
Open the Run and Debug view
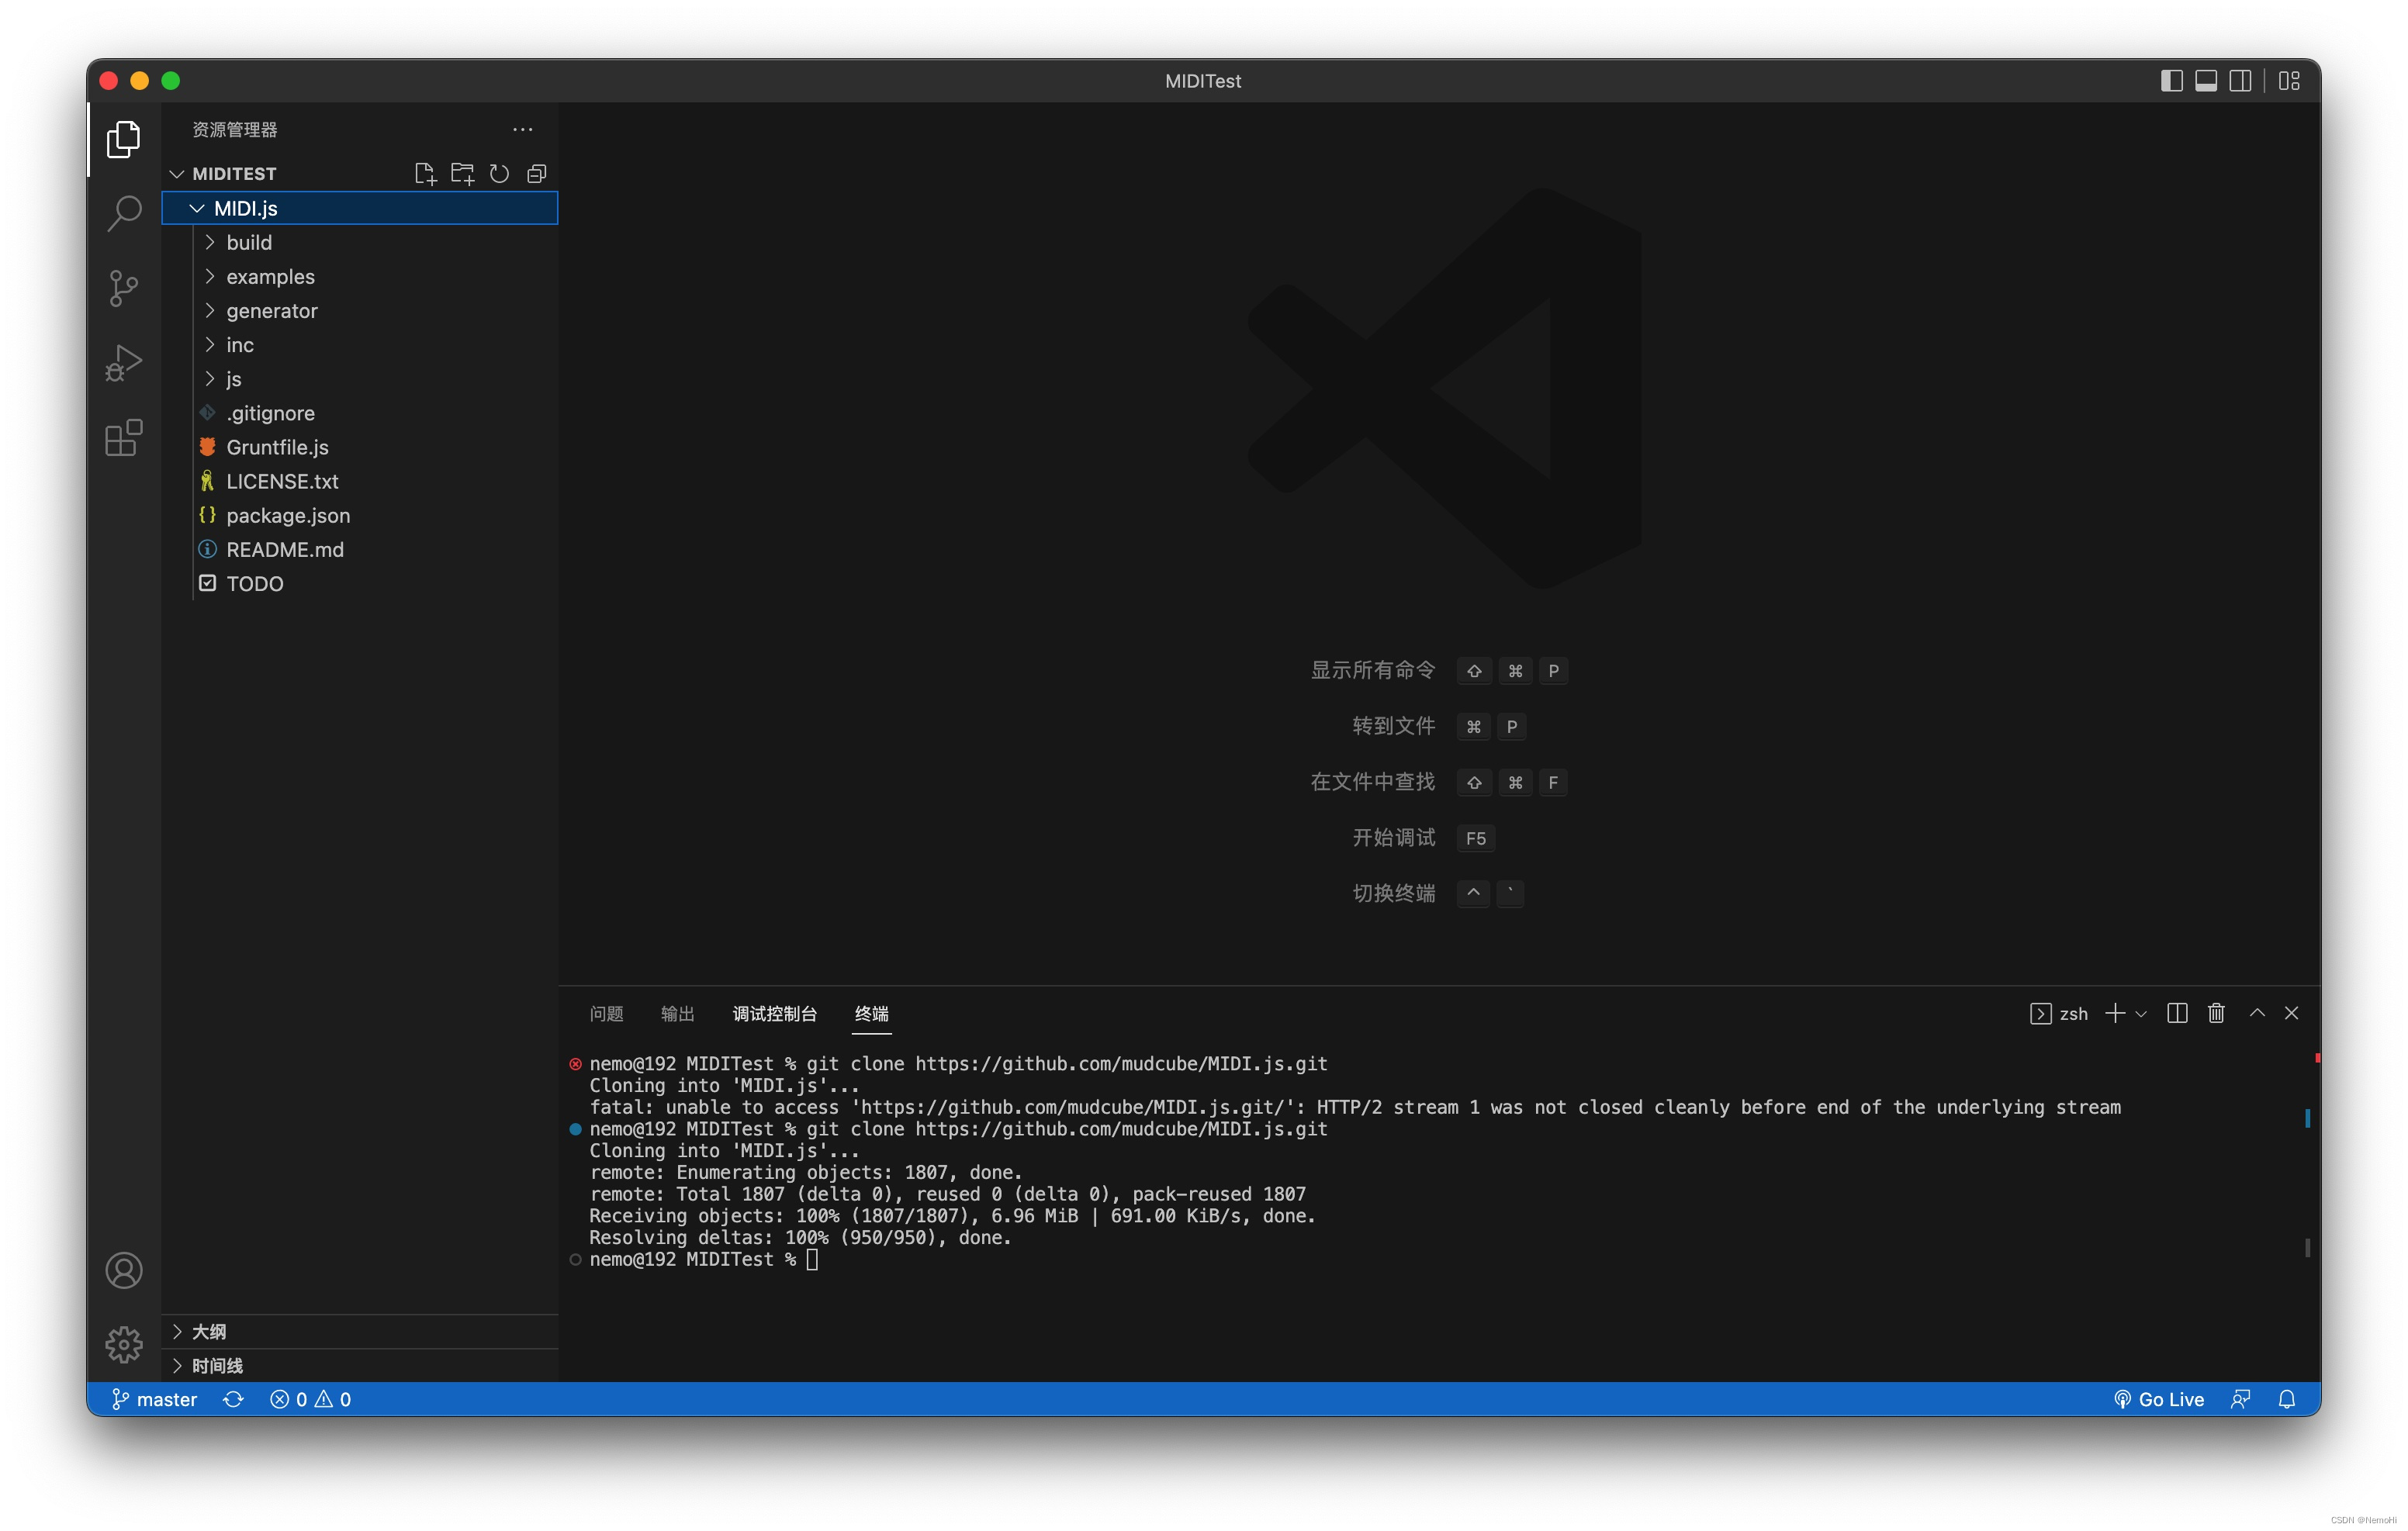123,362
